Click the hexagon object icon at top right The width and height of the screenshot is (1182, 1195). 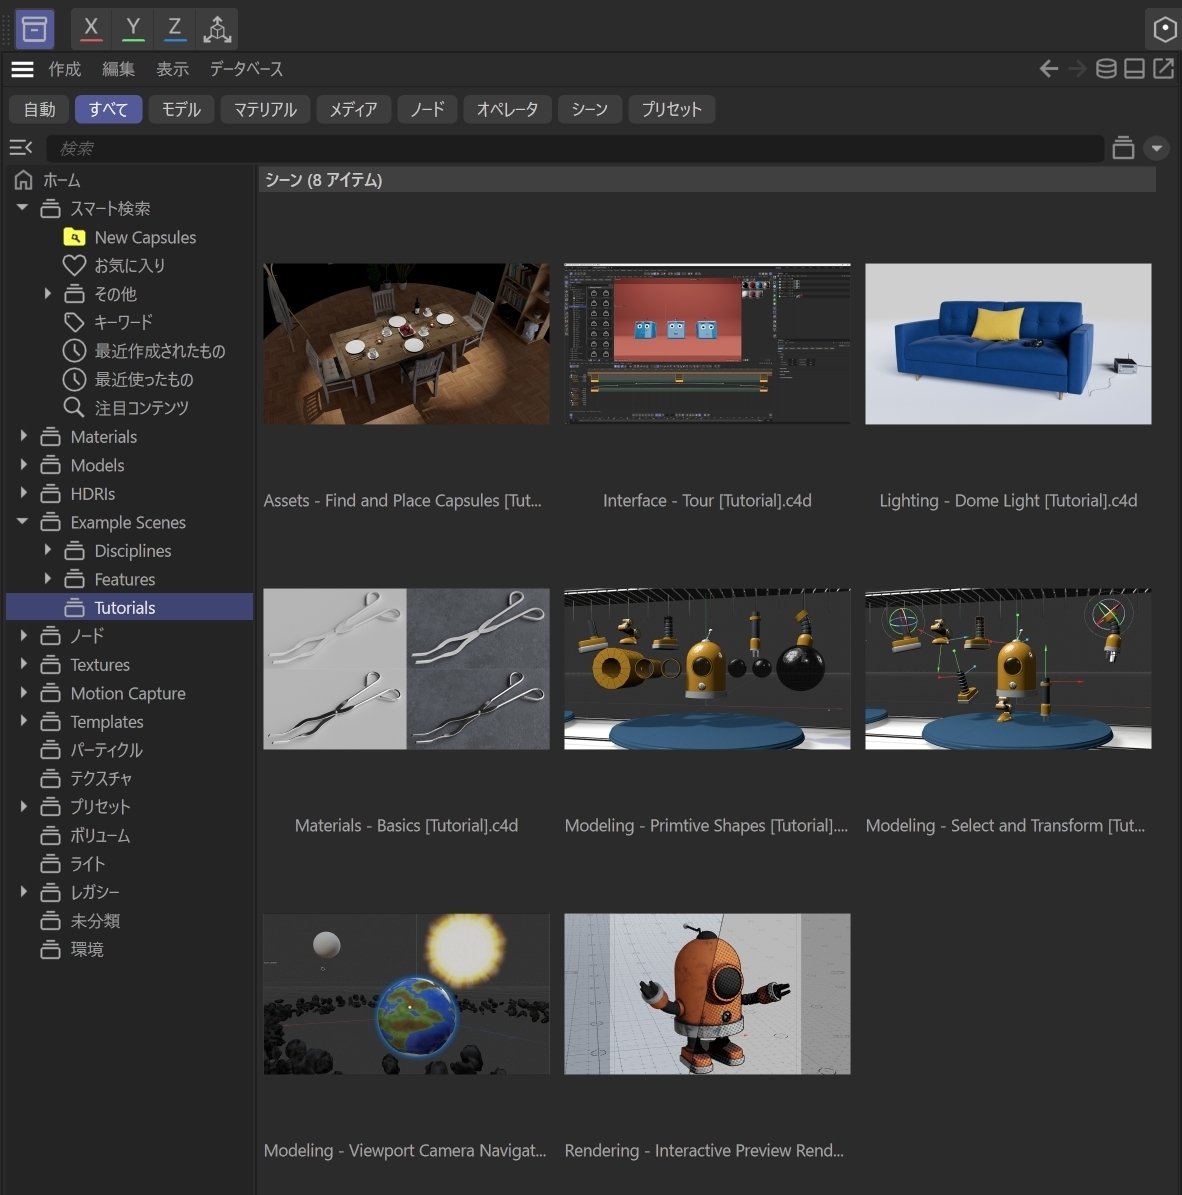click(x=1164, y=29)
